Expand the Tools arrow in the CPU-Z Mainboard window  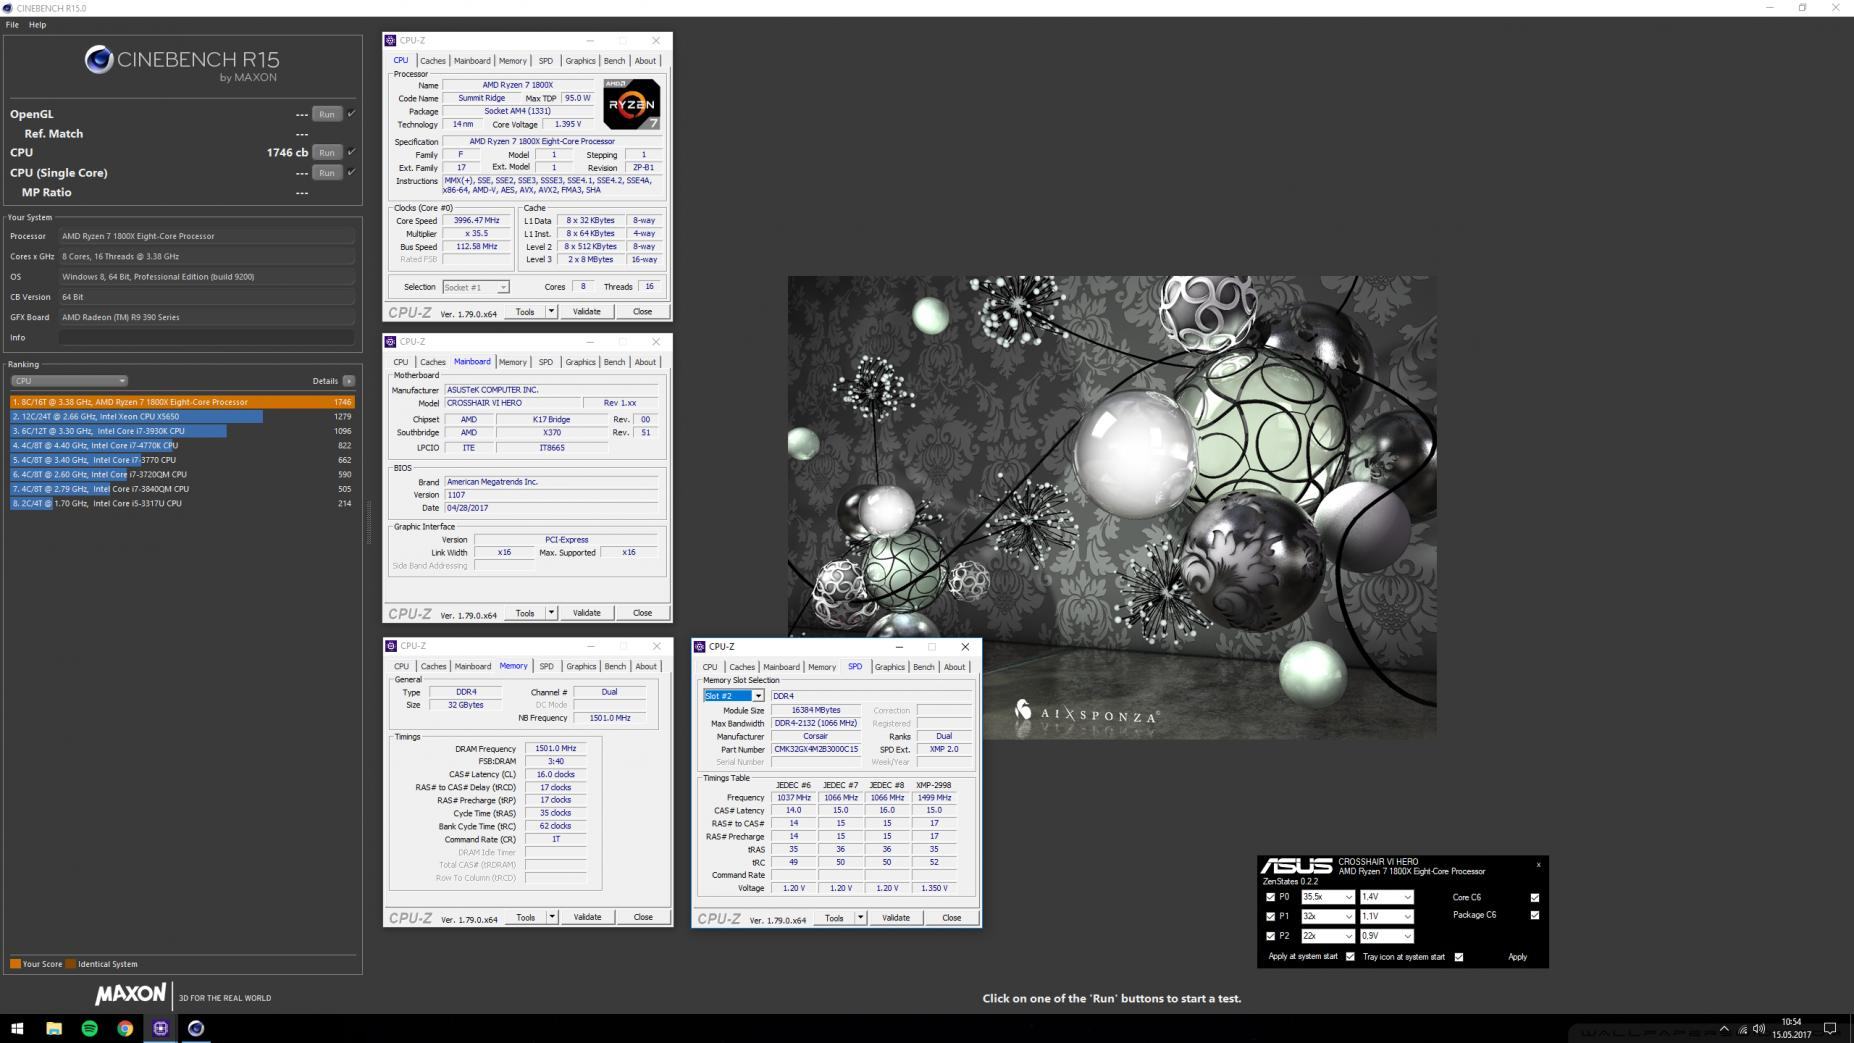tap(551, 613)
